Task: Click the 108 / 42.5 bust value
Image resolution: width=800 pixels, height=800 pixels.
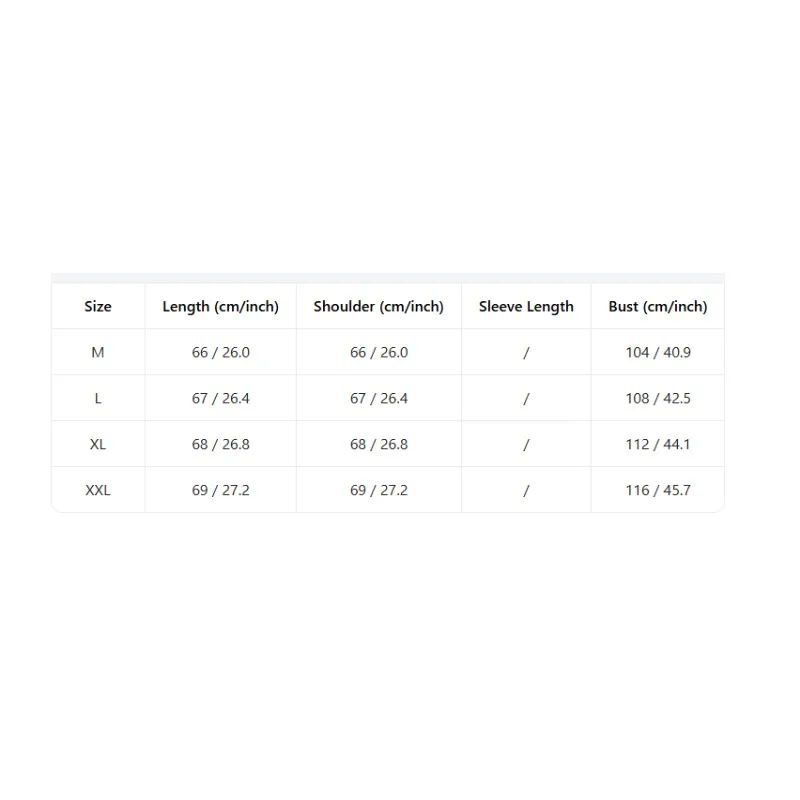Action: [658, 398]
